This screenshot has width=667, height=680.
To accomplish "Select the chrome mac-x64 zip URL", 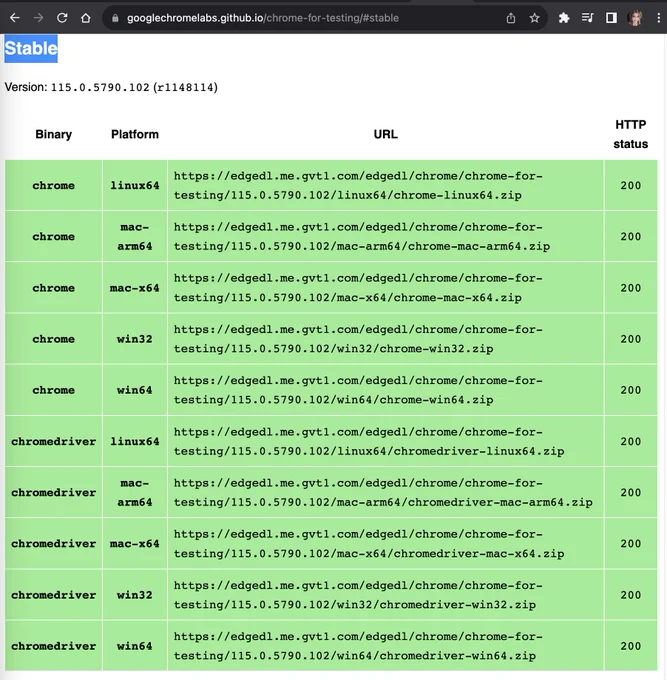I will point(358,288).
